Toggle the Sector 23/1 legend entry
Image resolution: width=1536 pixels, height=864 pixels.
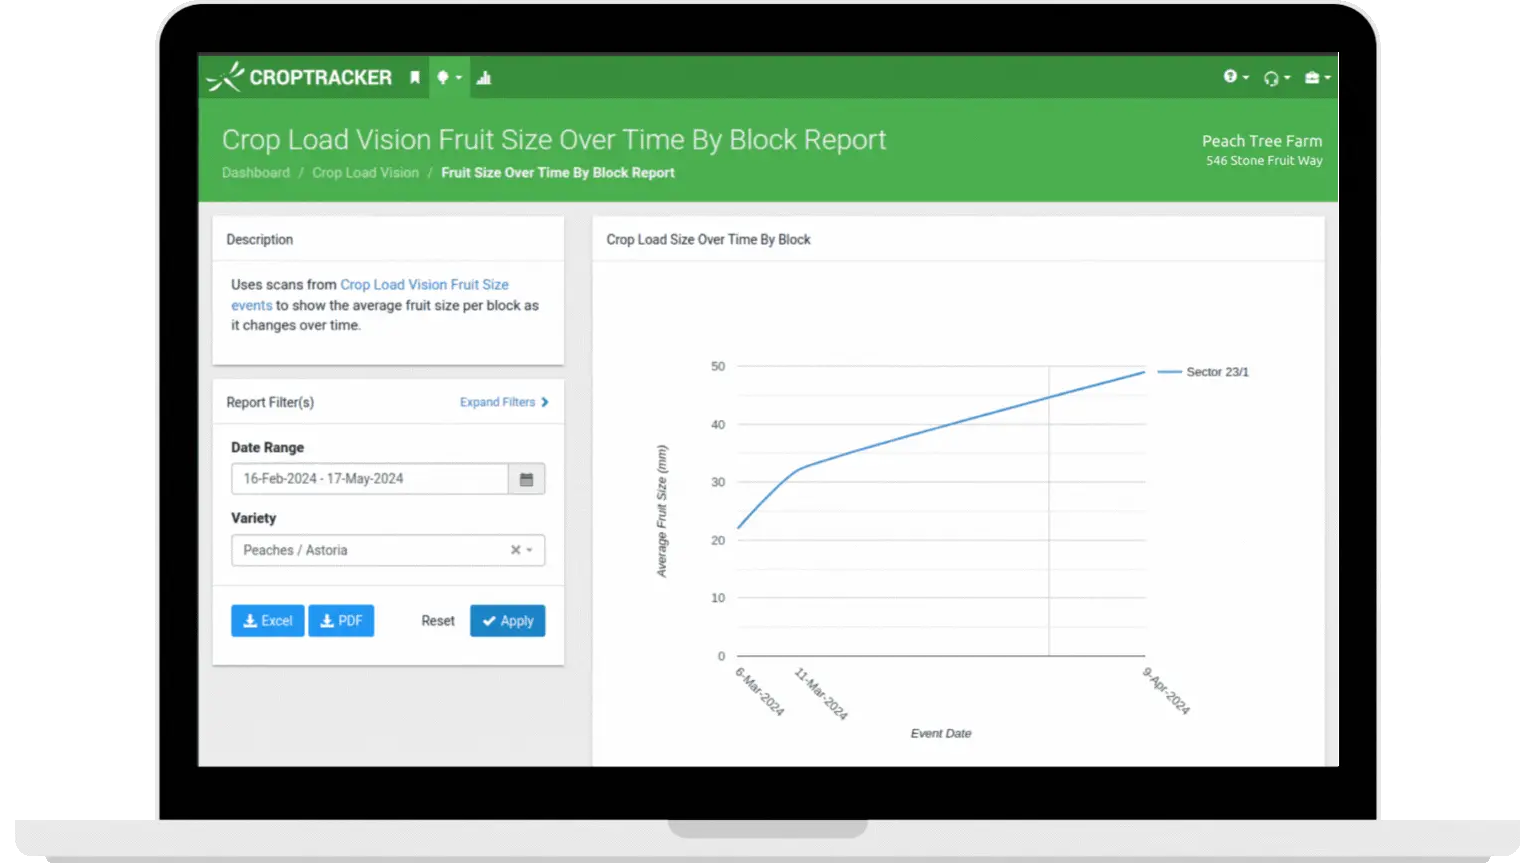[1204, 372]
